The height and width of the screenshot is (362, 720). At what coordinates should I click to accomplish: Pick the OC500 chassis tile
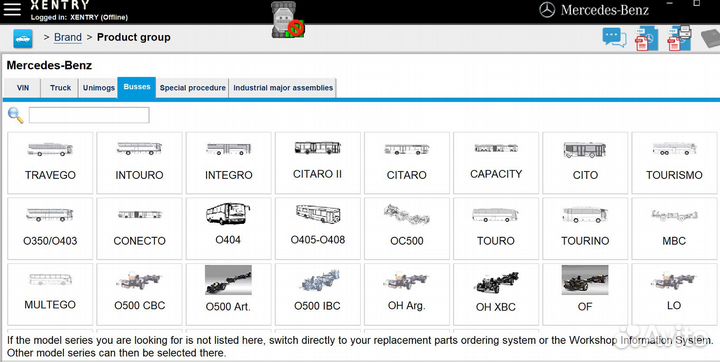click(406, 228)
